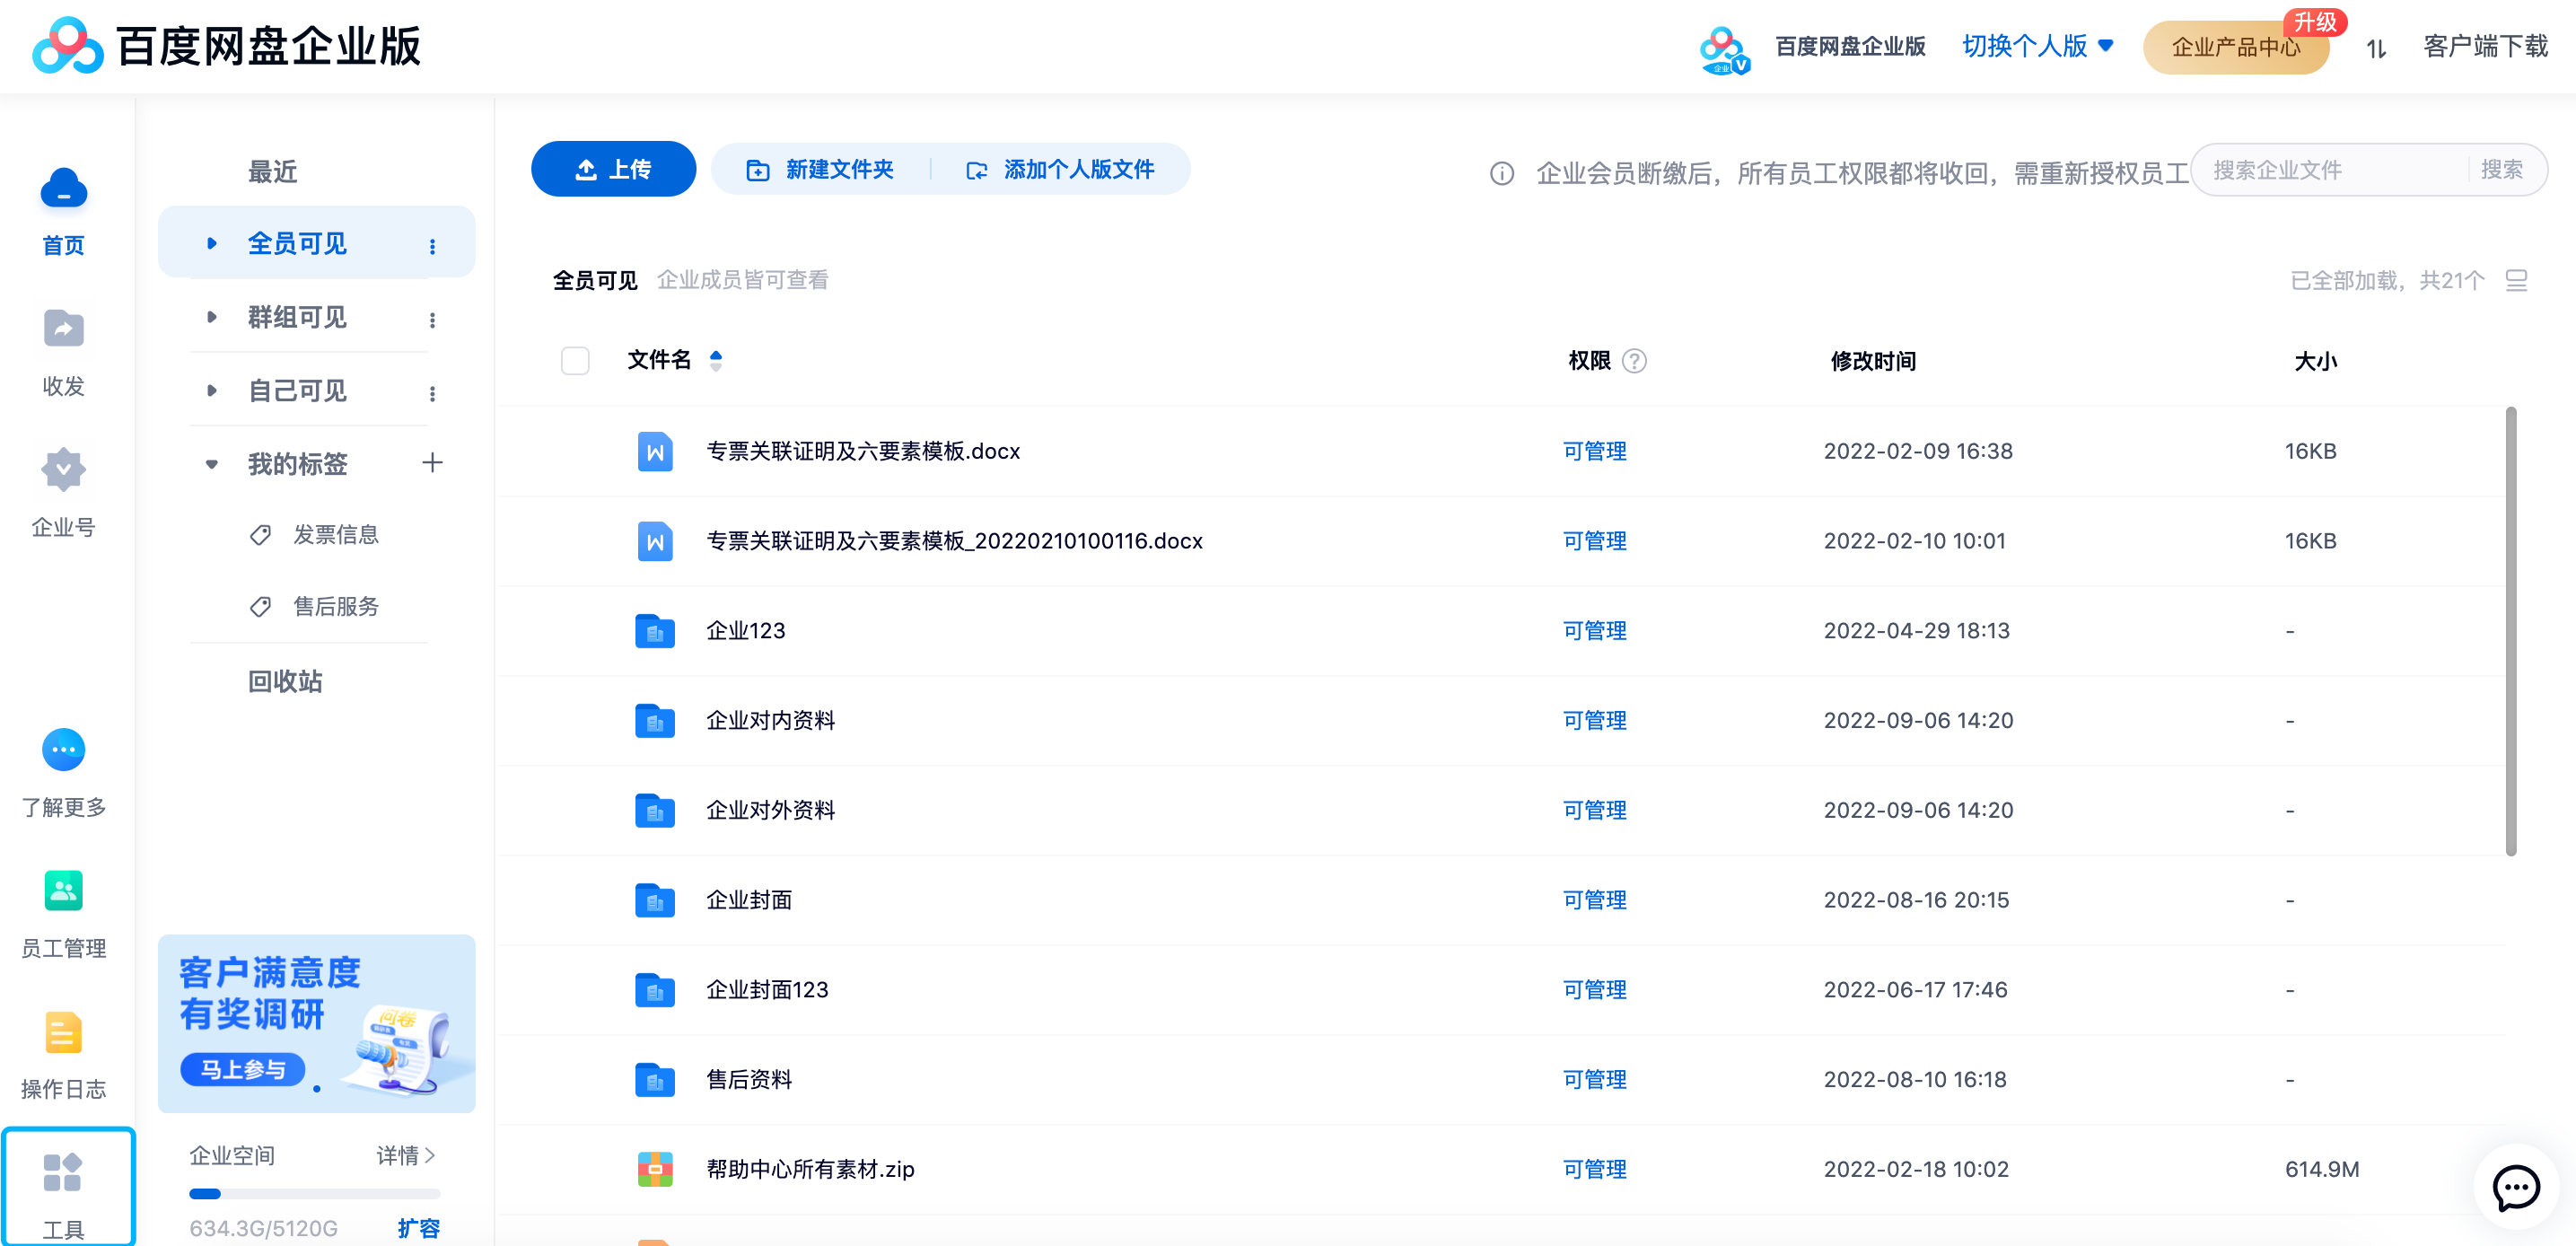The image size is (2576, 1246).
Task: Open customer service chat bubble icon
Action: (2516, 1187)
